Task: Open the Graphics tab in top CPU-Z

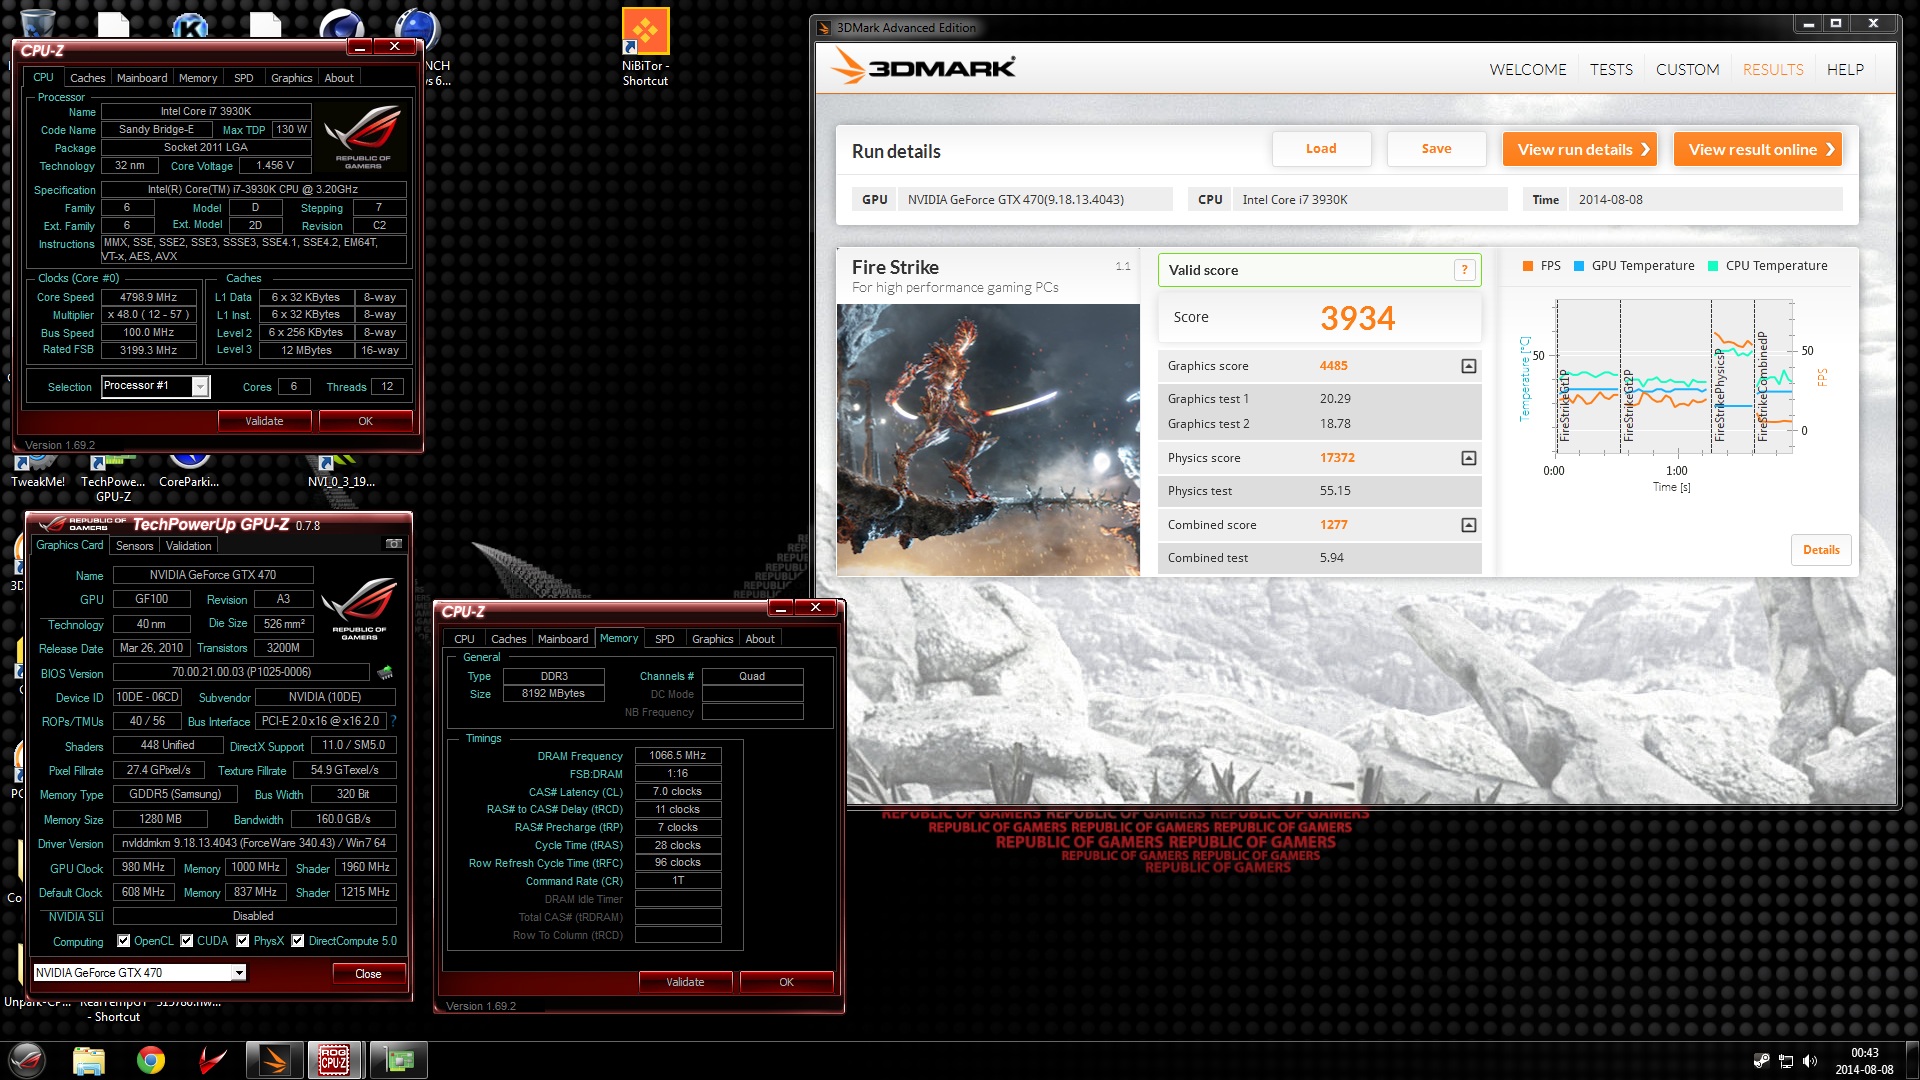Action: [291, 78]
